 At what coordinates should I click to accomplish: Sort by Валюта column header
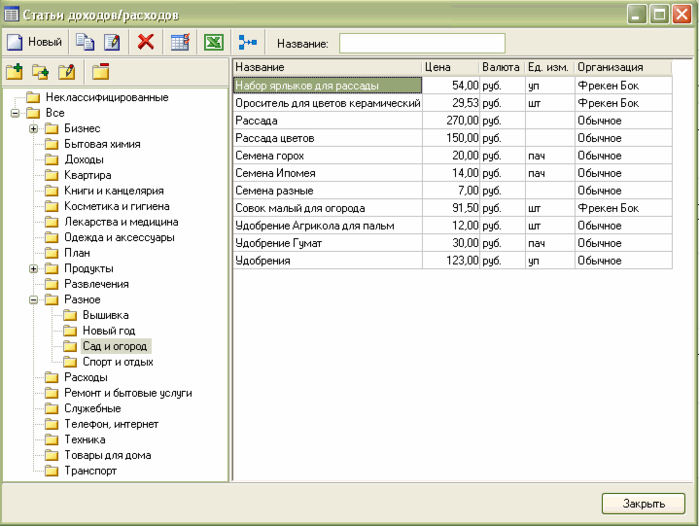tap(502, 67)
